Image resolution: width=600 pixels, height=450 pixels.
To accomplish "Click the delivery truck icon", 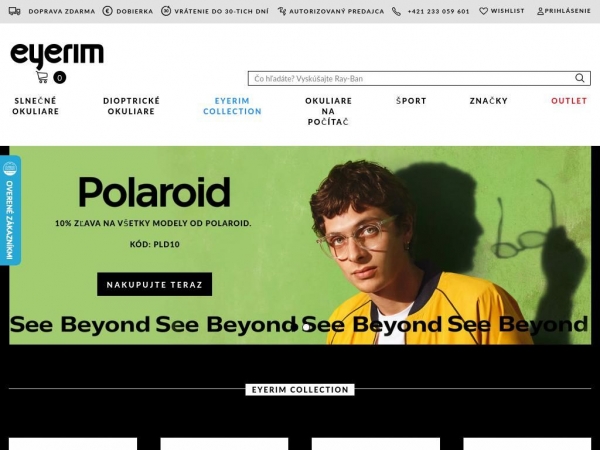I will click(15, 11).
